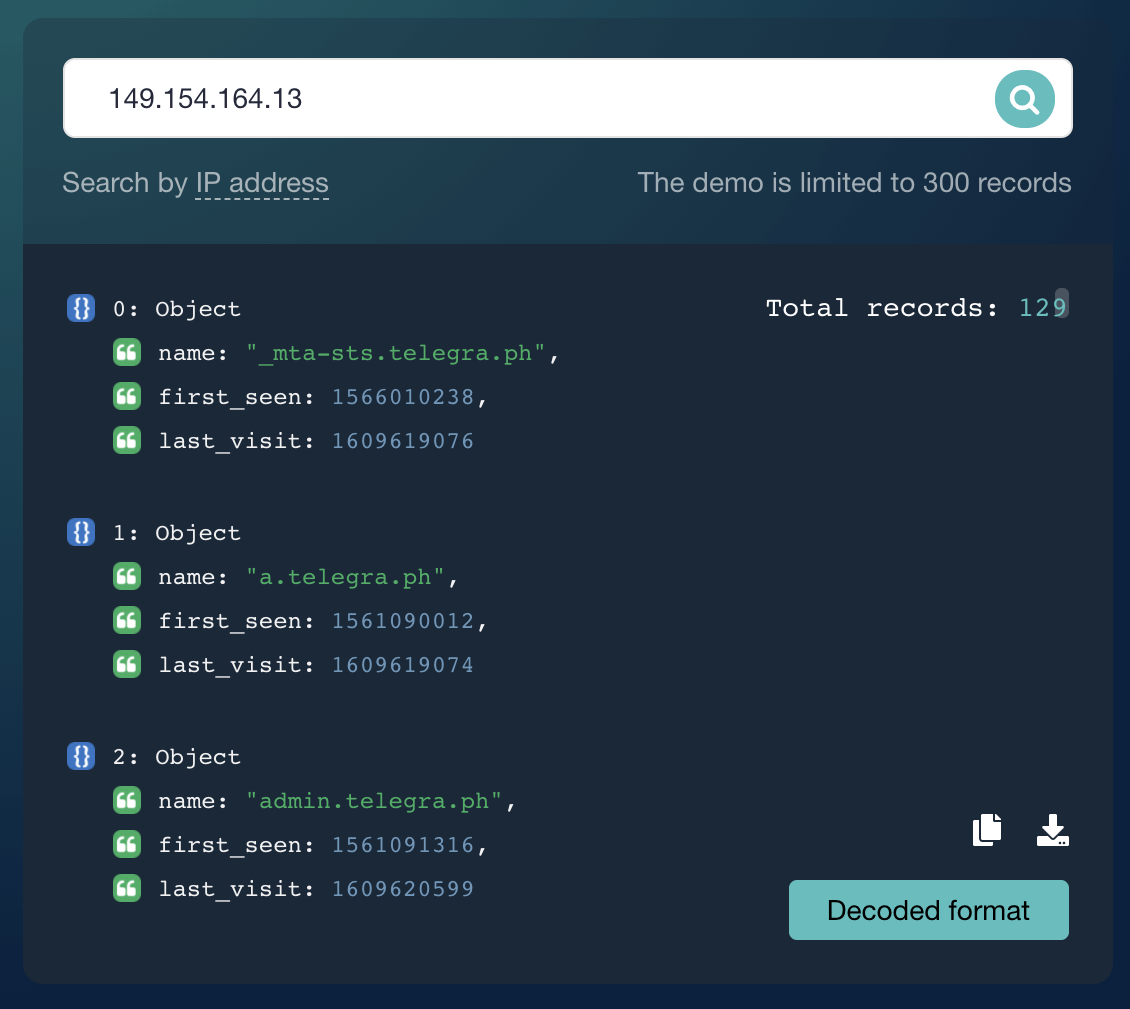Select the "admin.telegra.ph" value
Image resolution: width=1130 pixels, height=1009 pixels.
click(374, 801)
